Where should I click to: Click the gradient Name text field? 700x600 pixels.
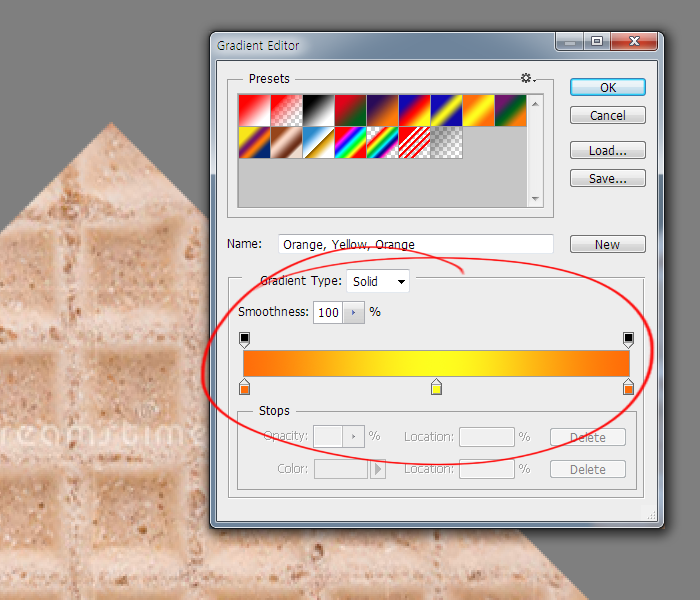pyautogui.click(x=416, y=244)
